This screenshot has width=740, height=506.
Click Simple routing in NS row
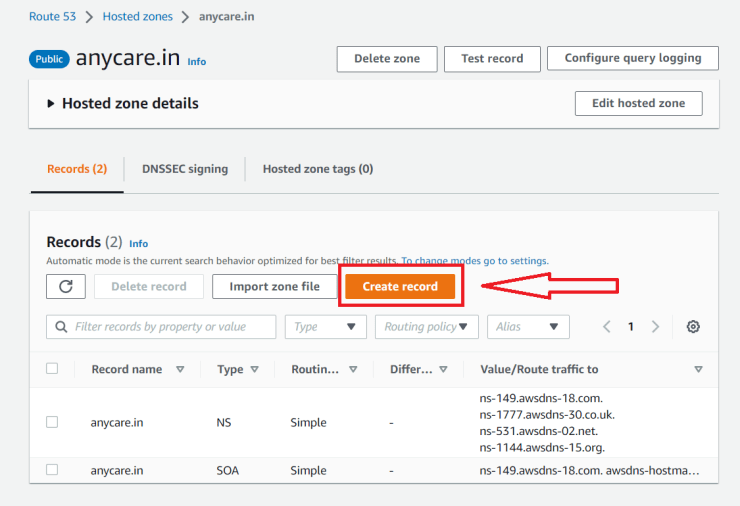click(308, 422)
